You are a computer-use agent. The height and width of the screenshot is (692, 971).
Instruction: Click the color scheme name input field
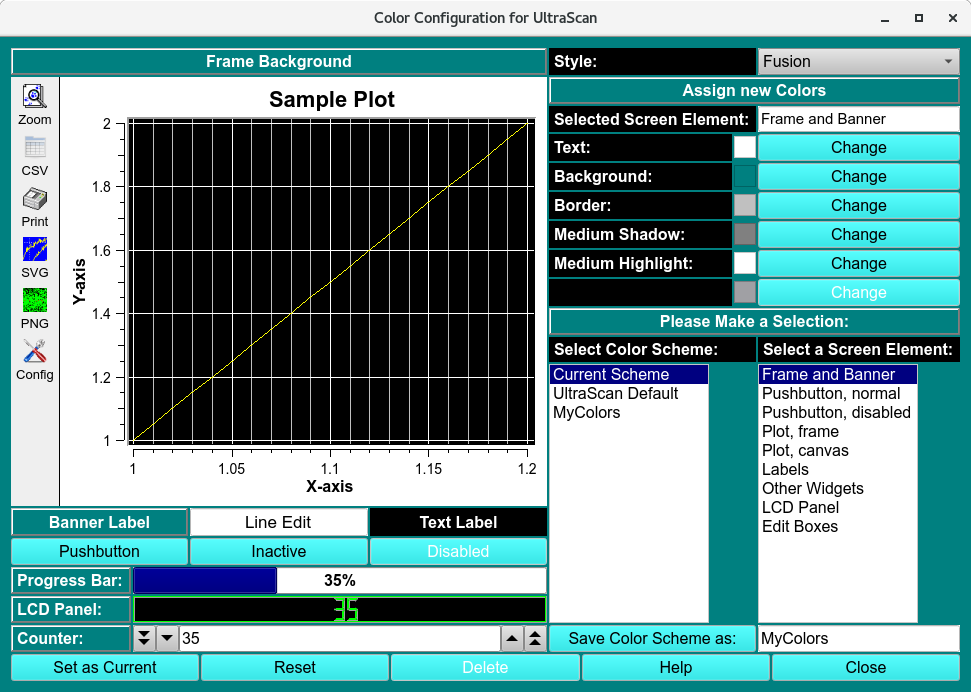coord(858,638)
